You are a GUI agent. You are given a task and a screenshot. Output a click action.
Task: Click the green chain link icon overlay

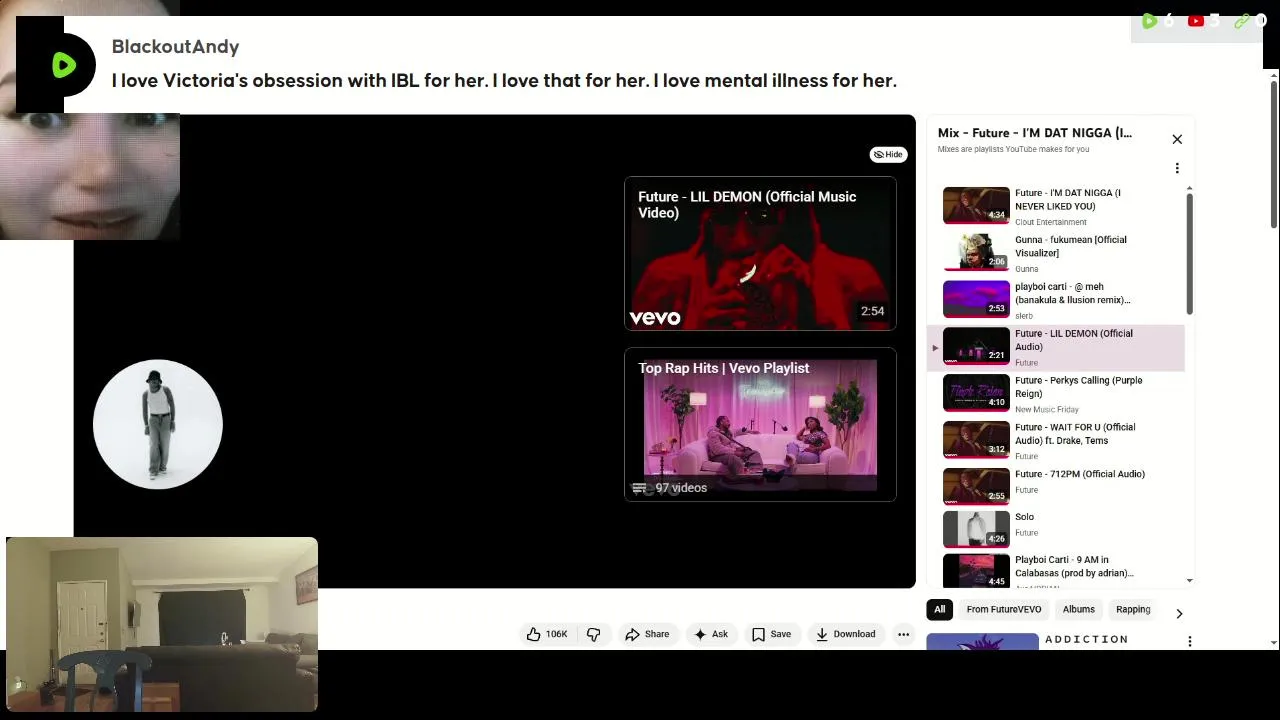tap(1241, 21)
